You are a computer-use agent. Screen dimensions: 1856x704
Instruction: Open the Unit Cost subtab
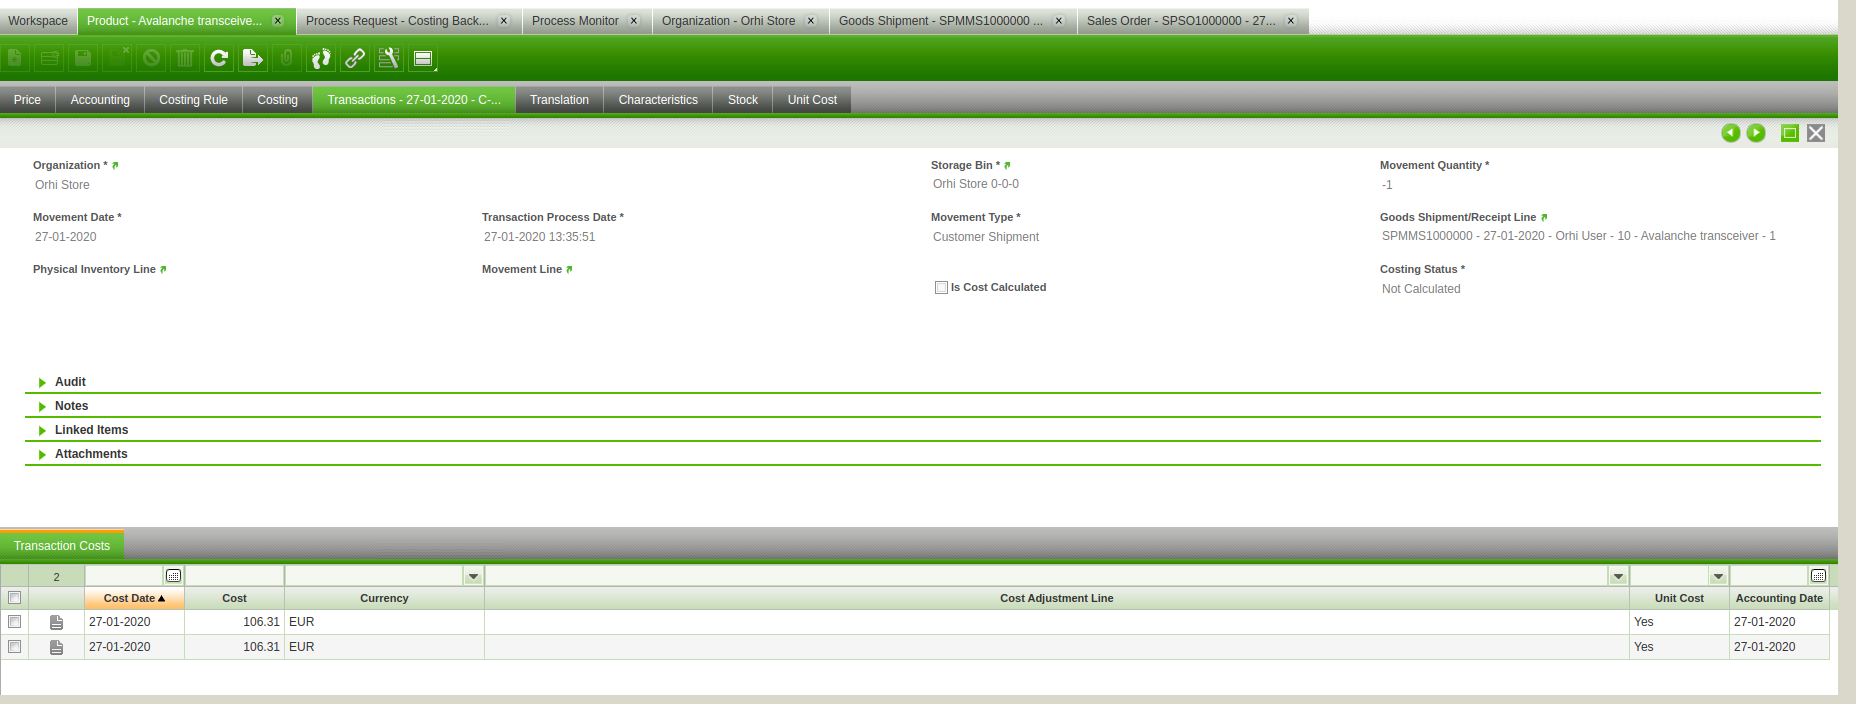click(x=812, y=100)
